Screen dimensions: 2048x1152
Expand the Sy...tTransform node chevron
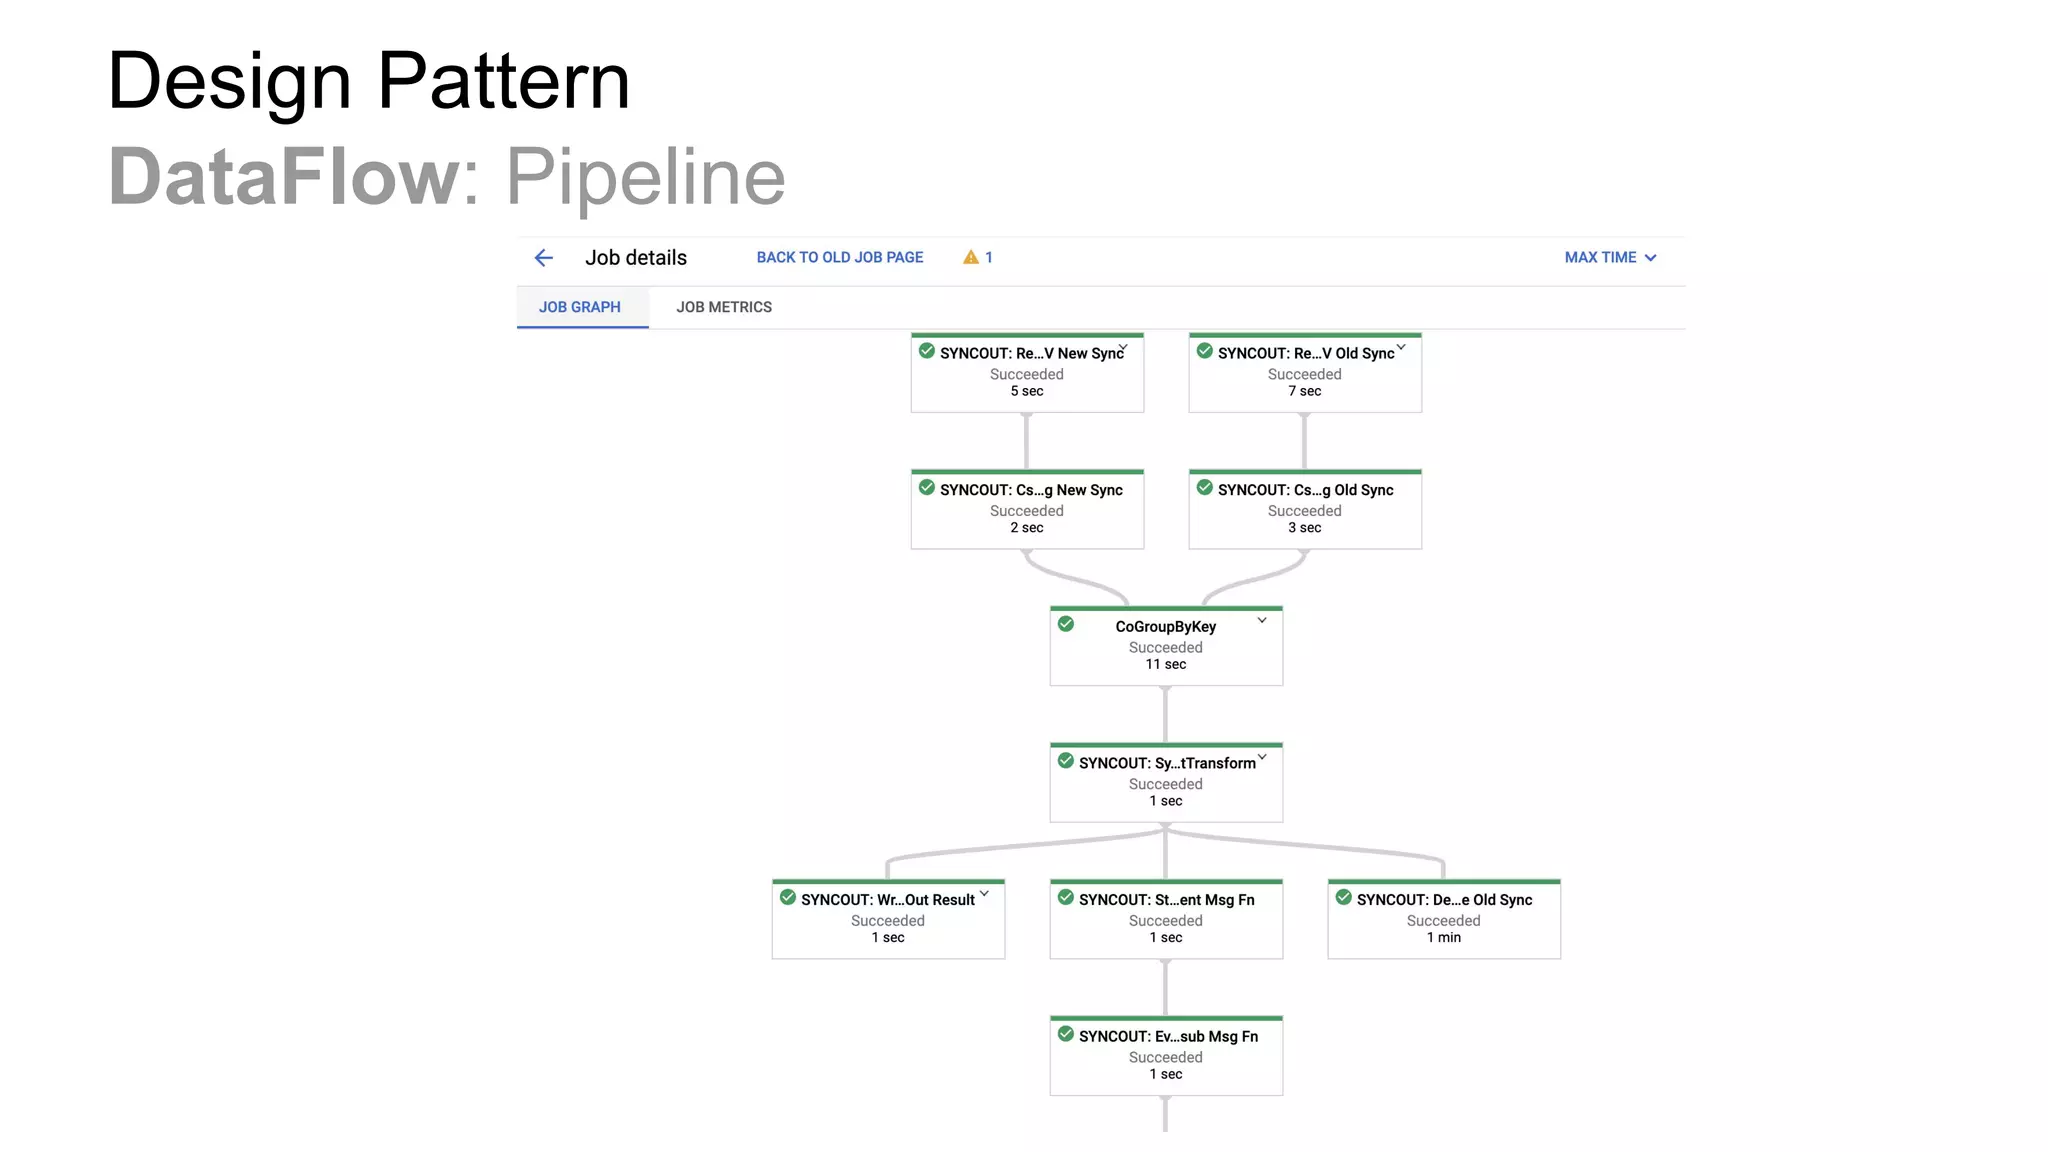1262,757
